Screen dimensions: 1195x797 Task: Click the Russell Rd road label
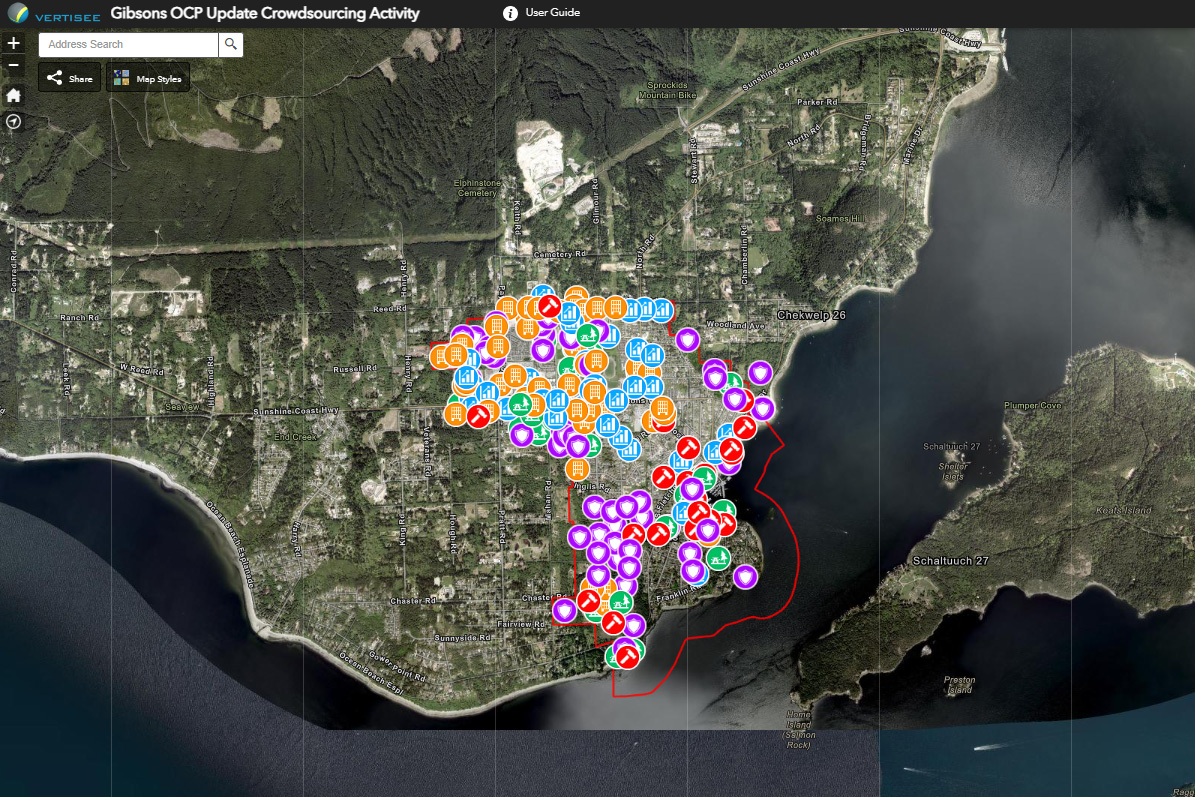pos(355,369)
